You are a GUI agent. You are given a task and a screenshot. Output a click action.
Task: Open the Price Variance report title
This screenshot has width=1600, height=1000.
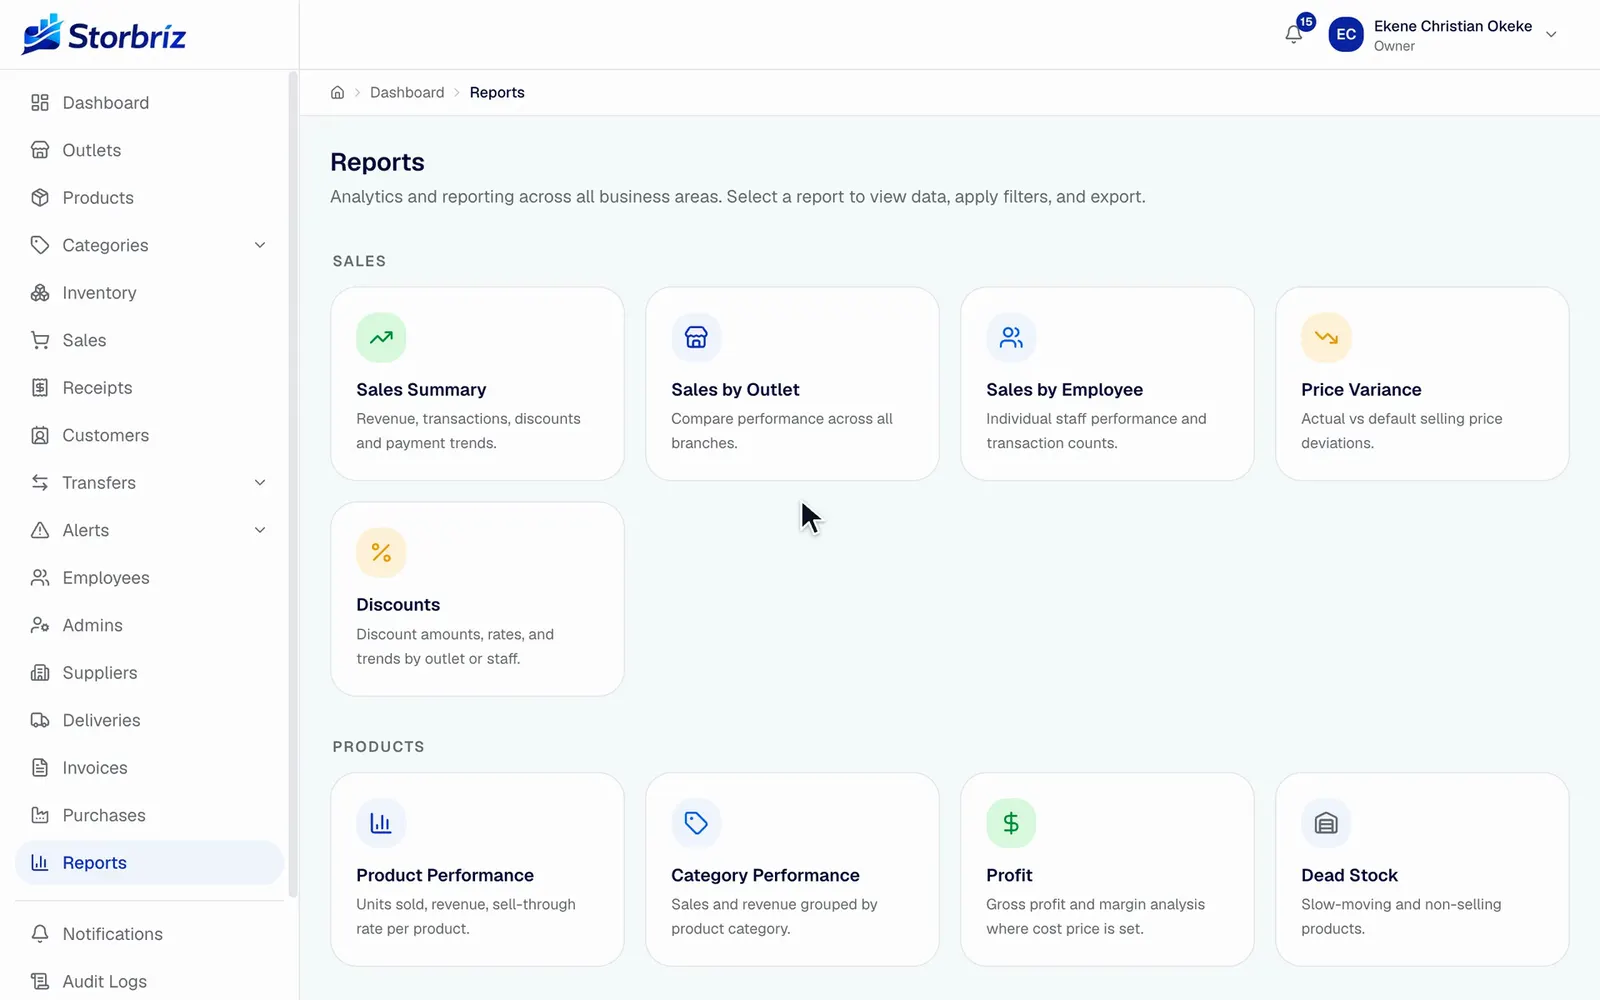[1361, 390]
